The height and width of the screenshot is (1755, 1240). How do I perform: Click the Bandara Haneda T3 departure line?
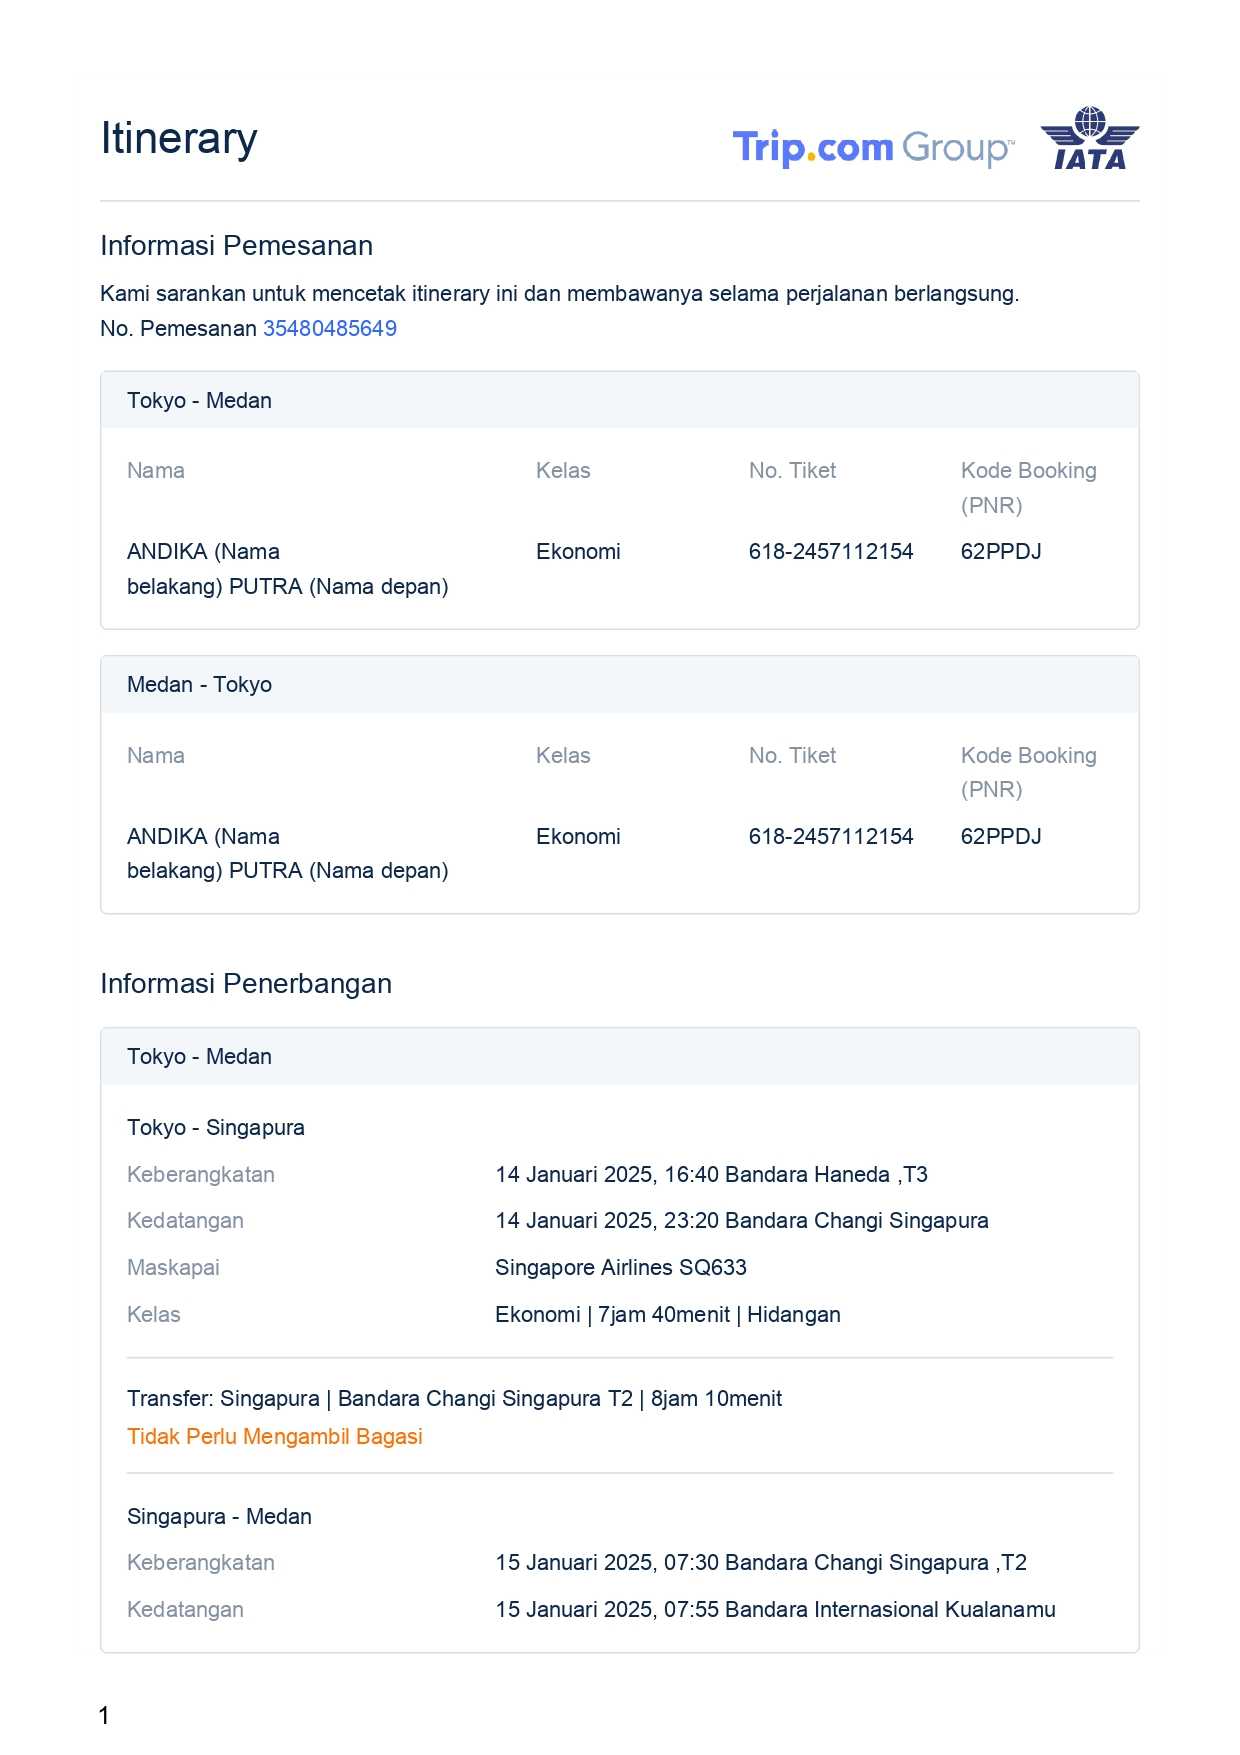point(711,1174)
